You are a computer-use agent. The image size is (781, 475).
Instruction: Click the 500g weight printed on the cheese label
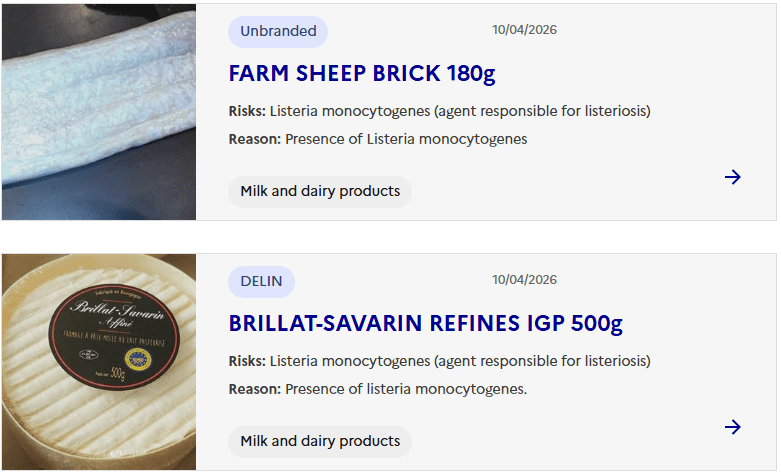[x=118, y=374]
